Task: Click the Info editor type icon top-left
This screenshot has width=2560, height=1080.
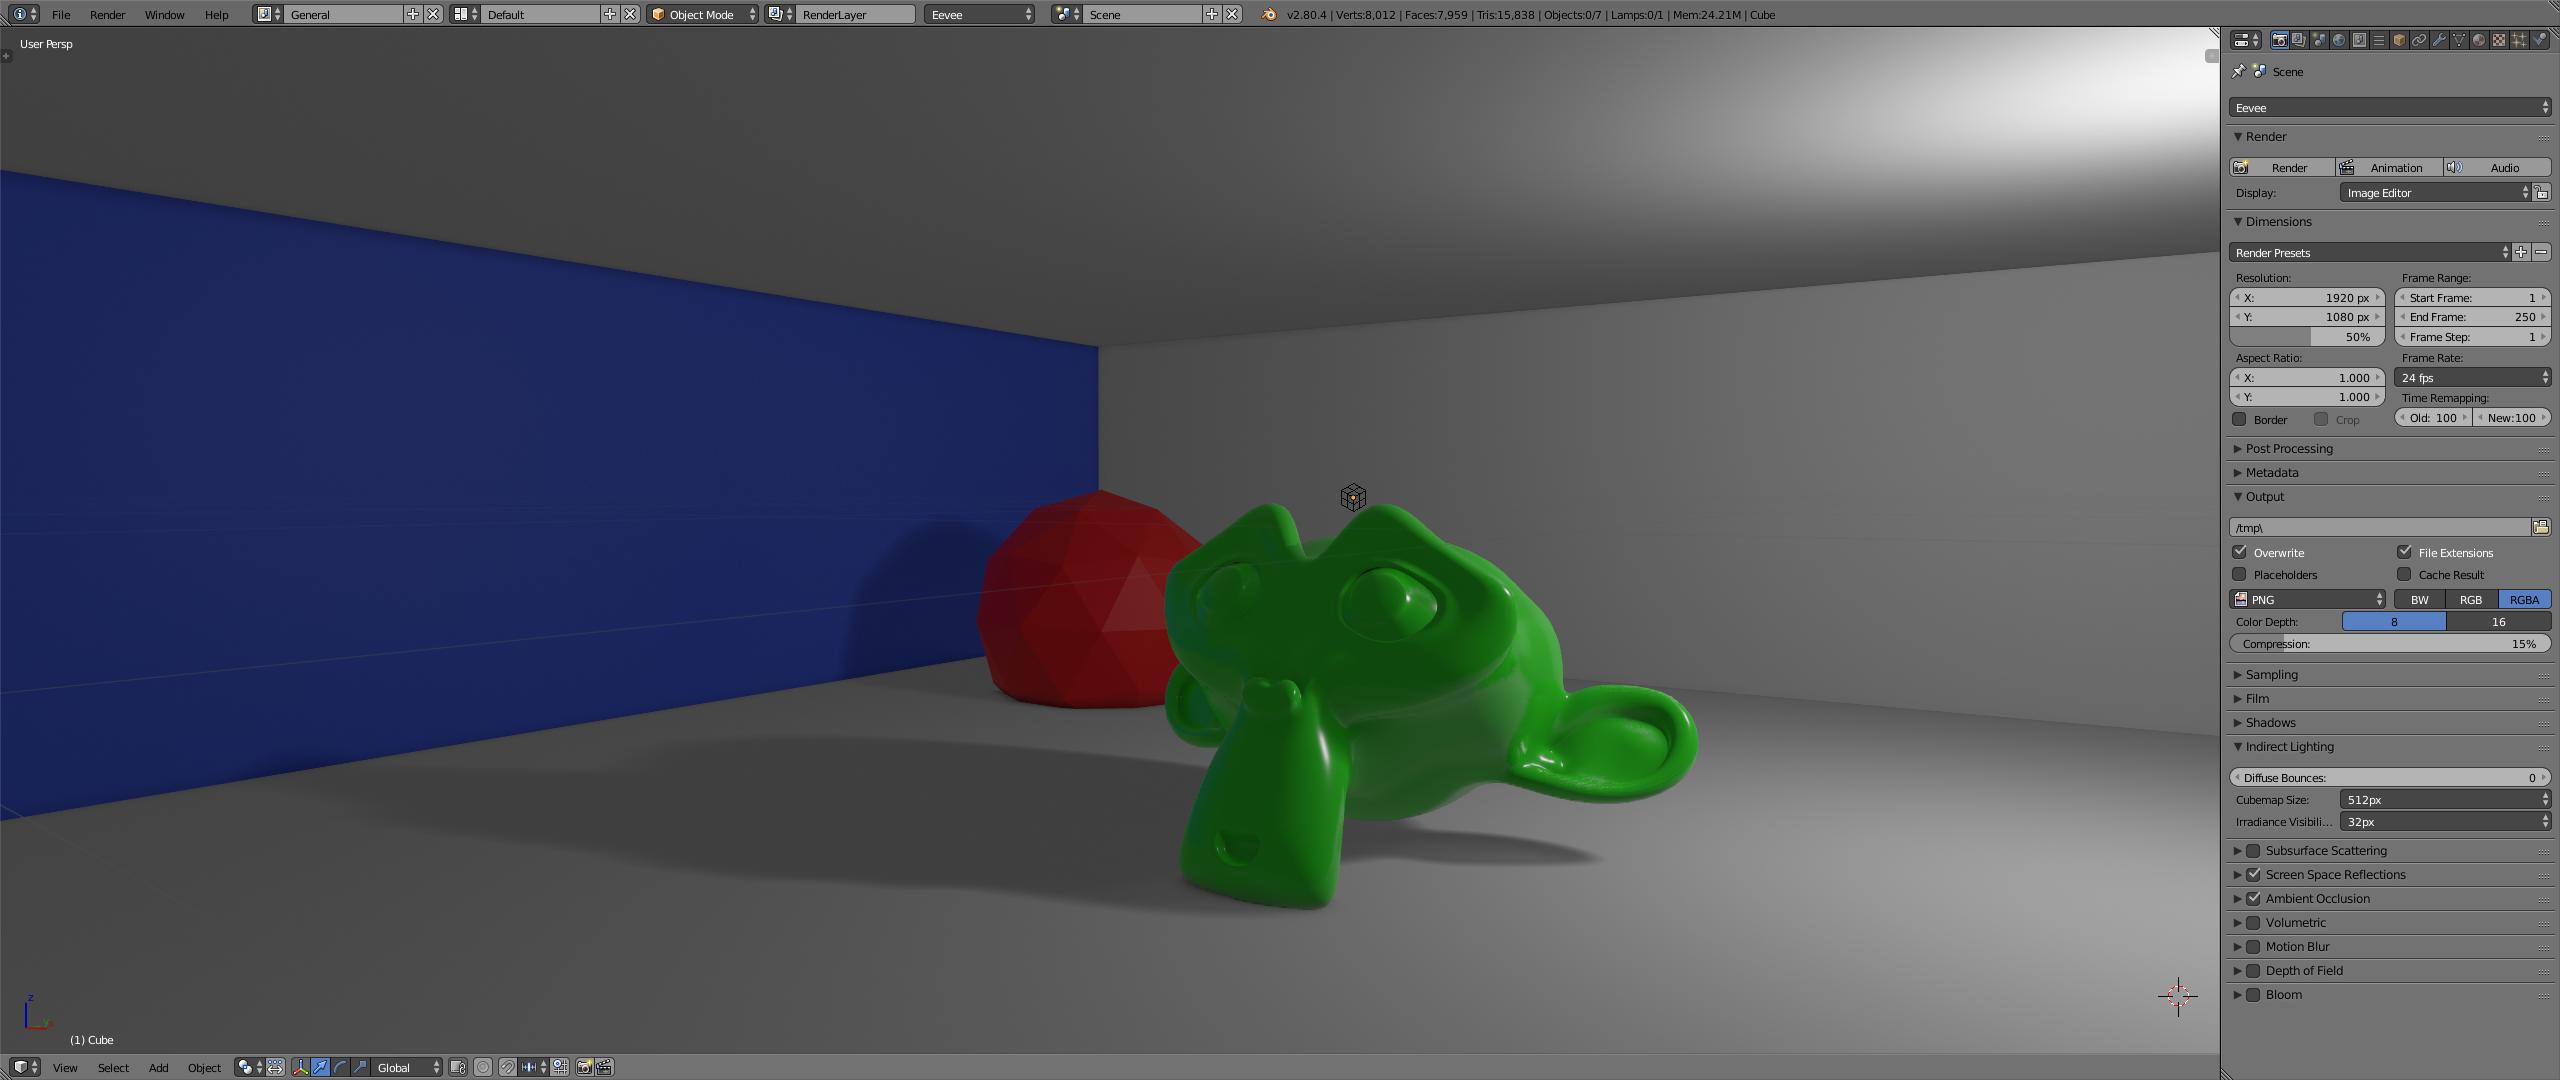Action: 25,14
